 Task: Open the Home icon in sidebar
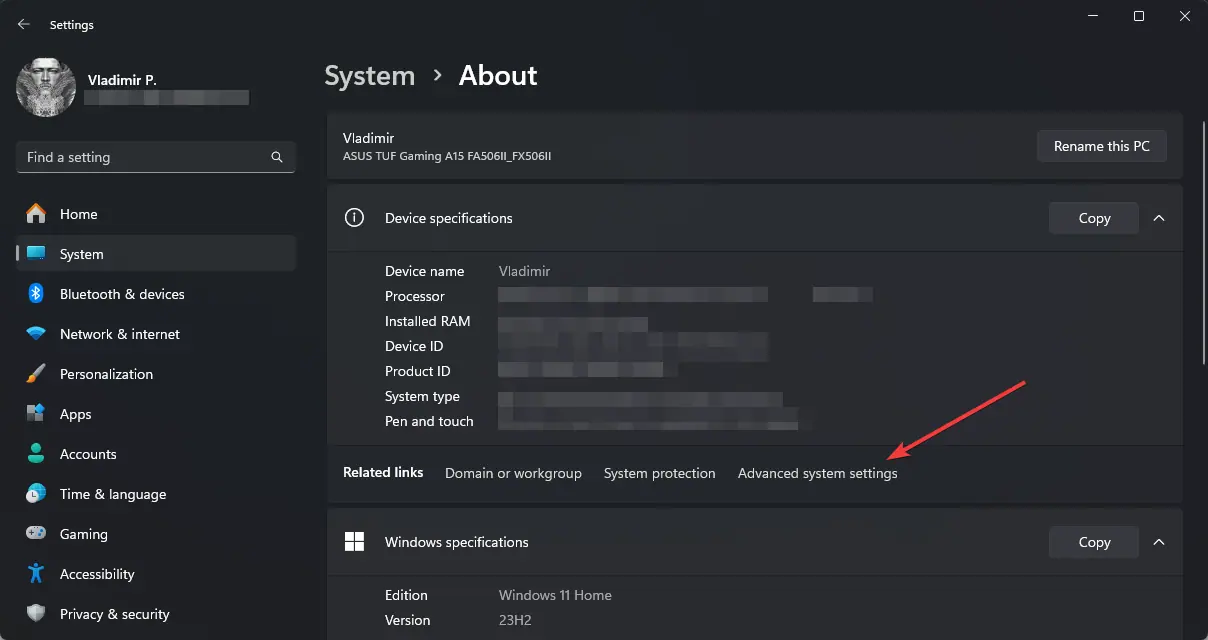click(36, 214)
